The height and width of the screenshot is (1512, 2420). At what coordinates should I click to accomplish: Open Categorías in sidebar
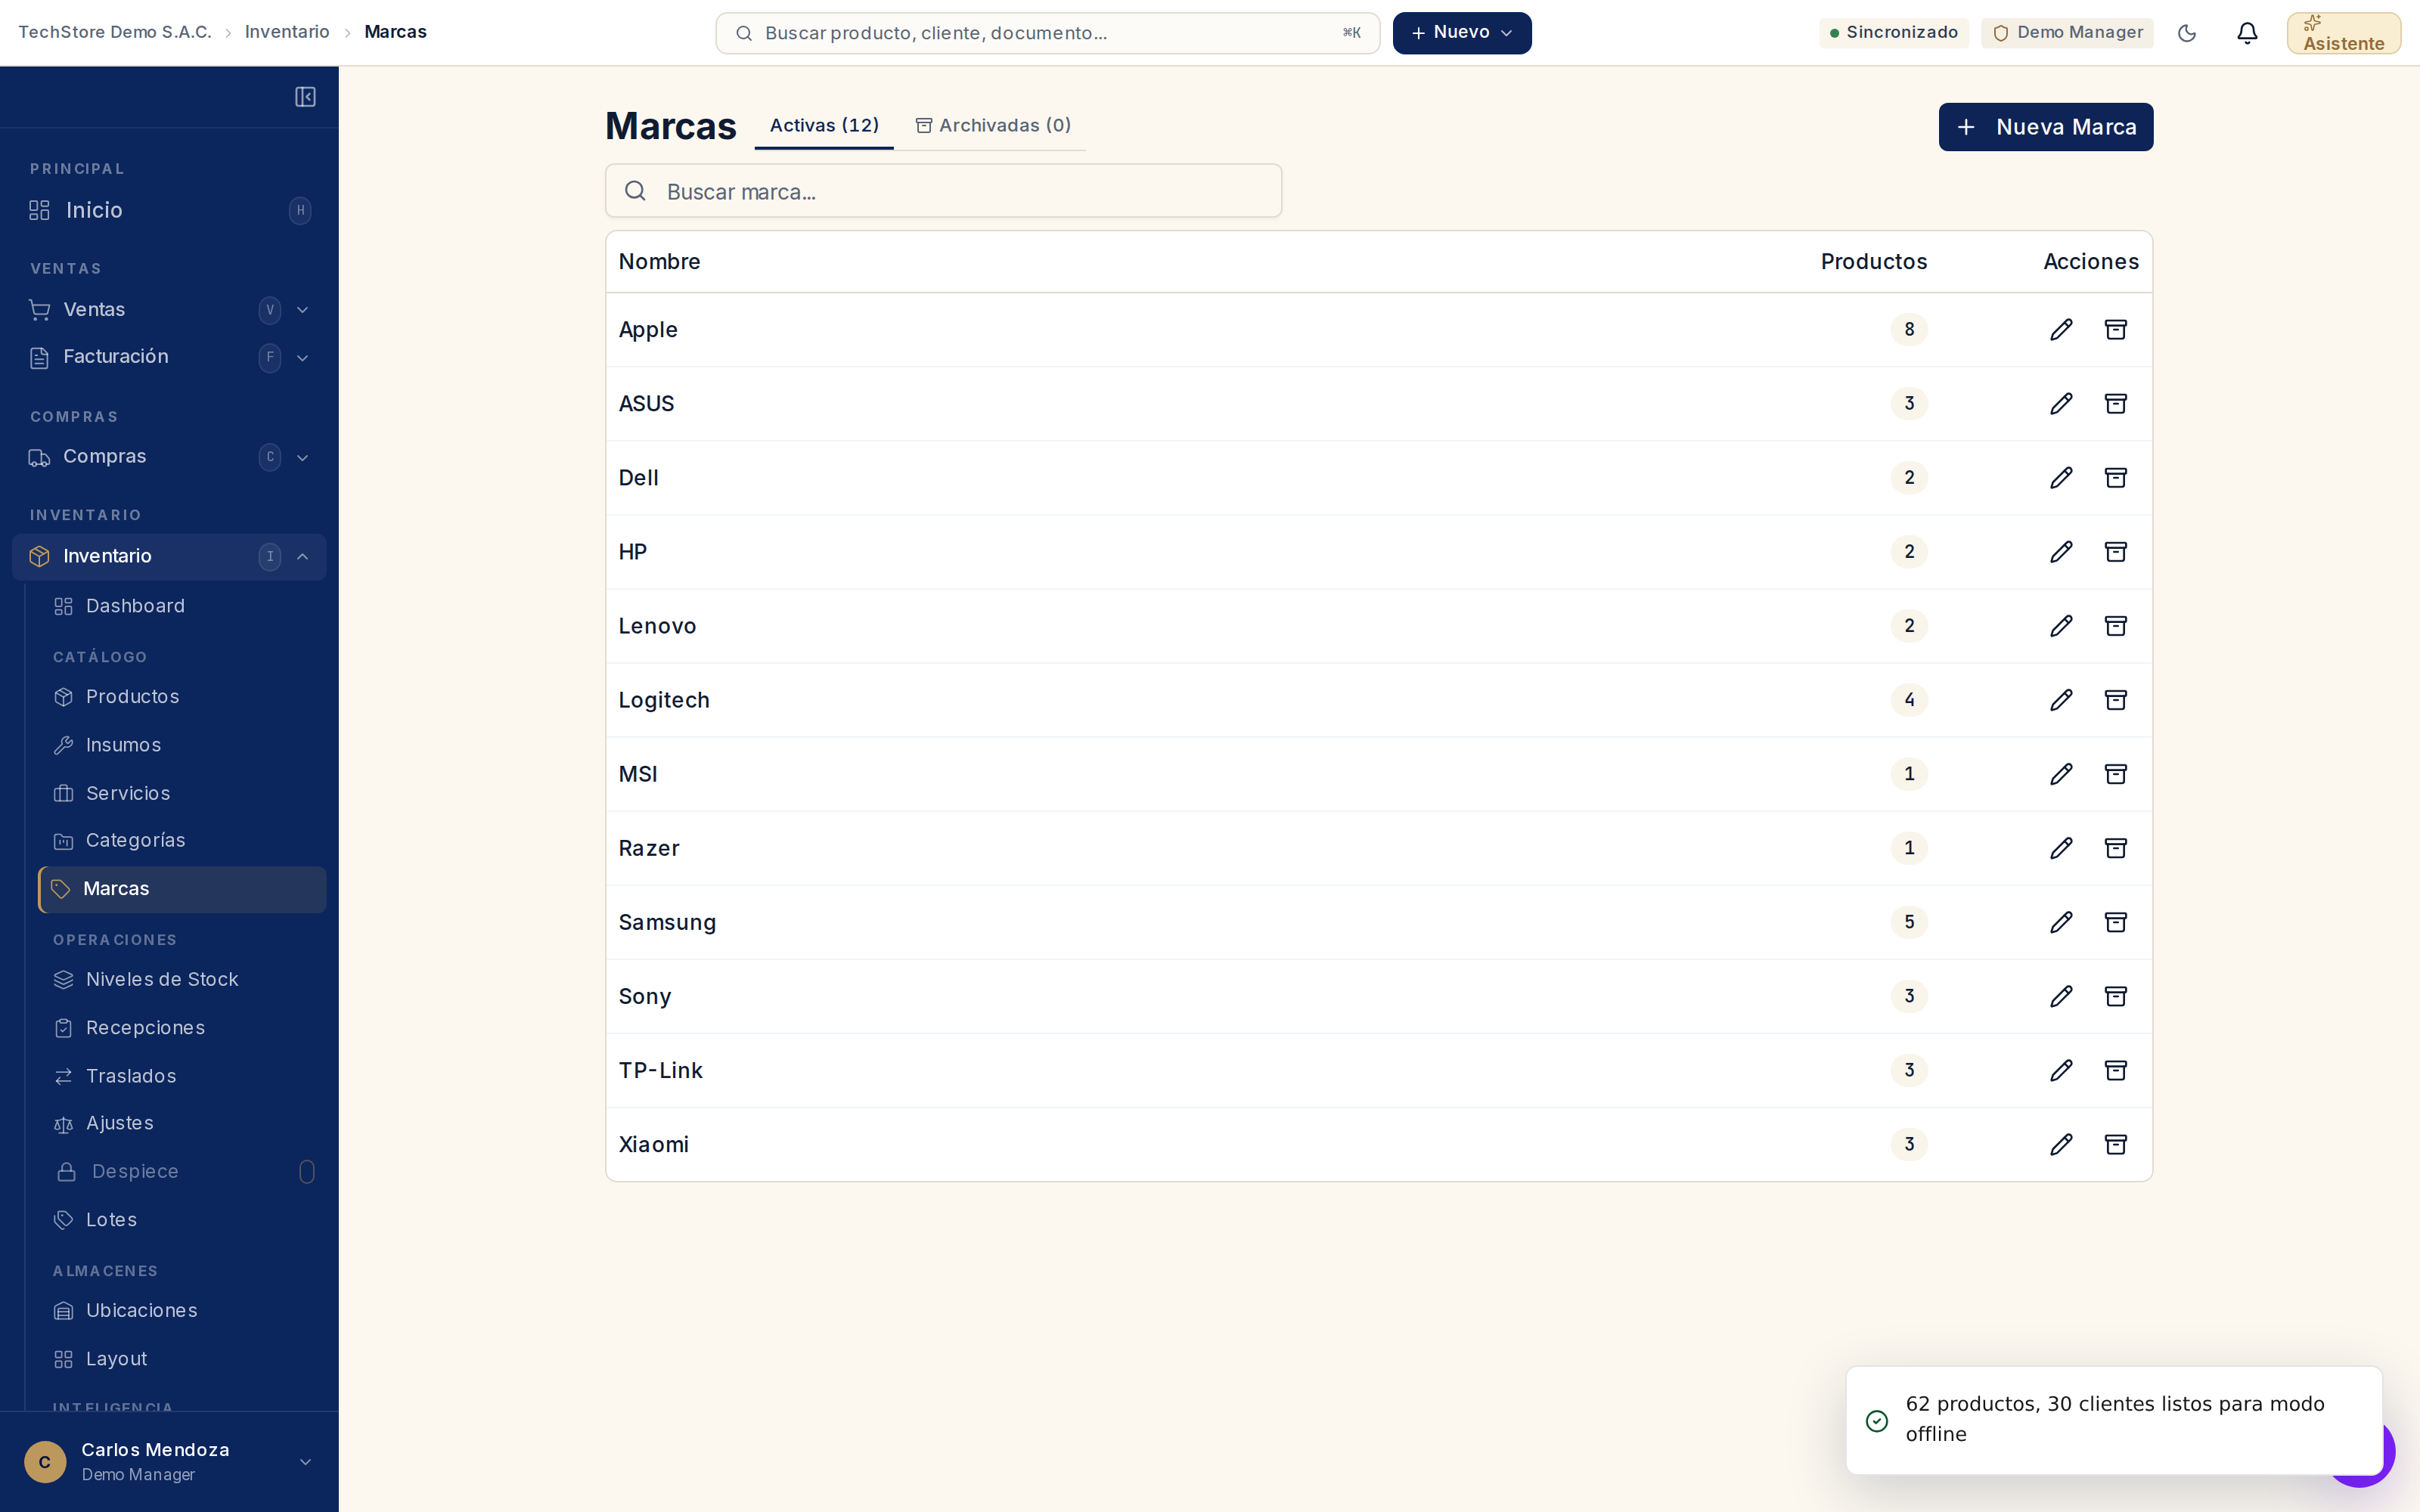point(181,841)
